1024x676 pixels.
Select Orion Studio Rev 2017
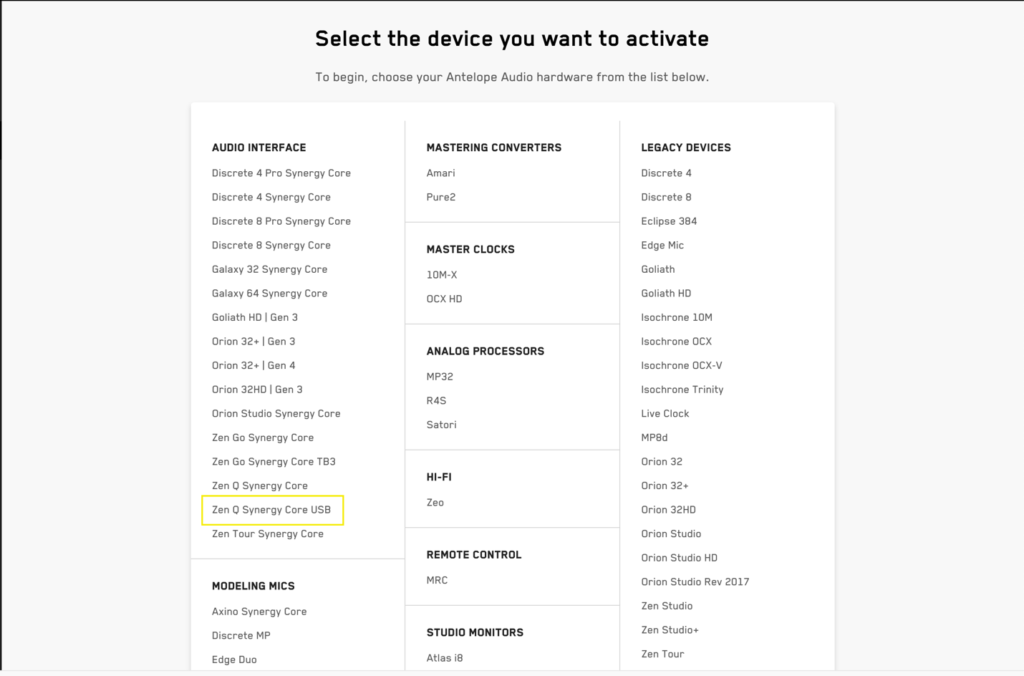click(695, 582)
